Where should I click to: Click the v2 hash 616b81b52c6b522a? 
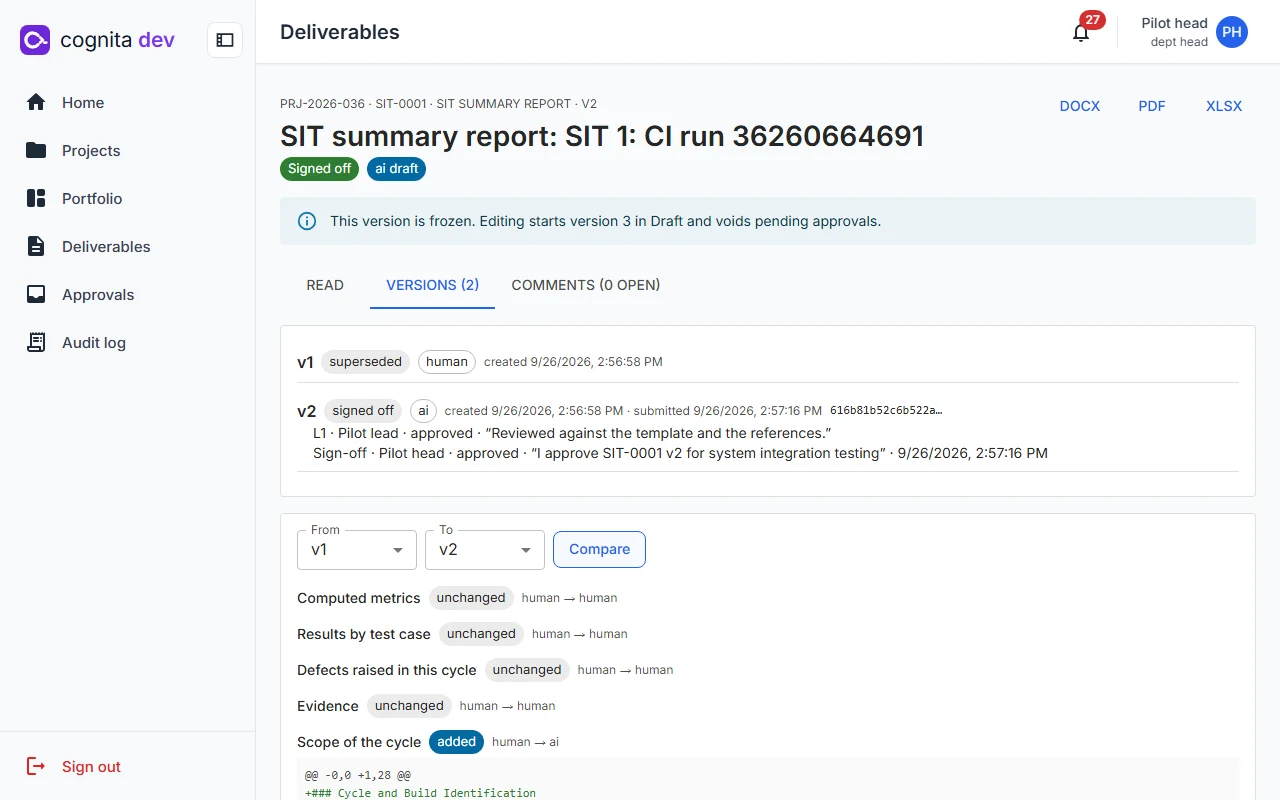(x=886, y=410)
